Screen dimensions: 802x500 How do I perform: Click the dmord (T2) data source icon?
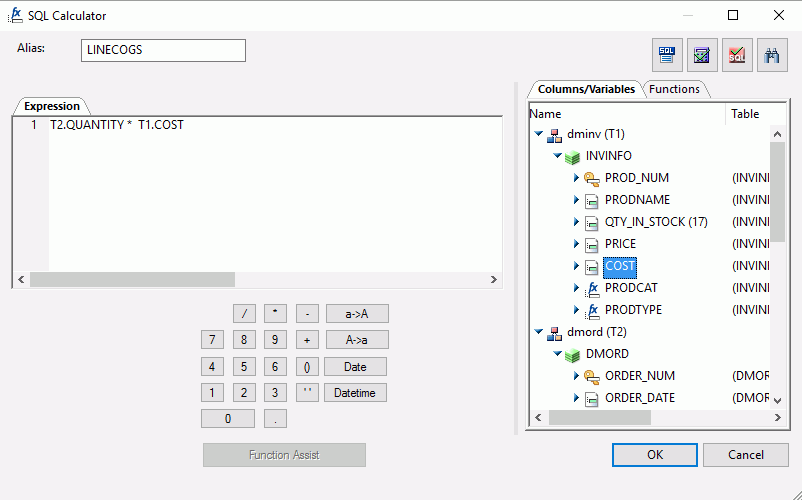(x=554, y=333)
